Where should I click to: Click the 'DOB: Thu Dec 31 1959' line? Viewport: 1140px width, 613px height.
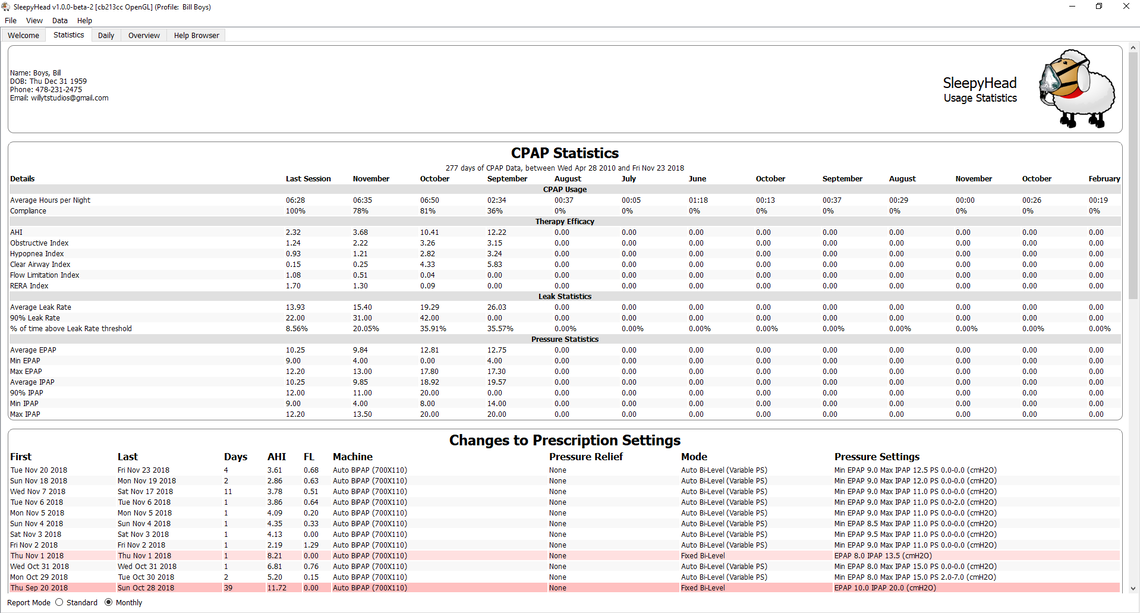(x=49, y=81)
